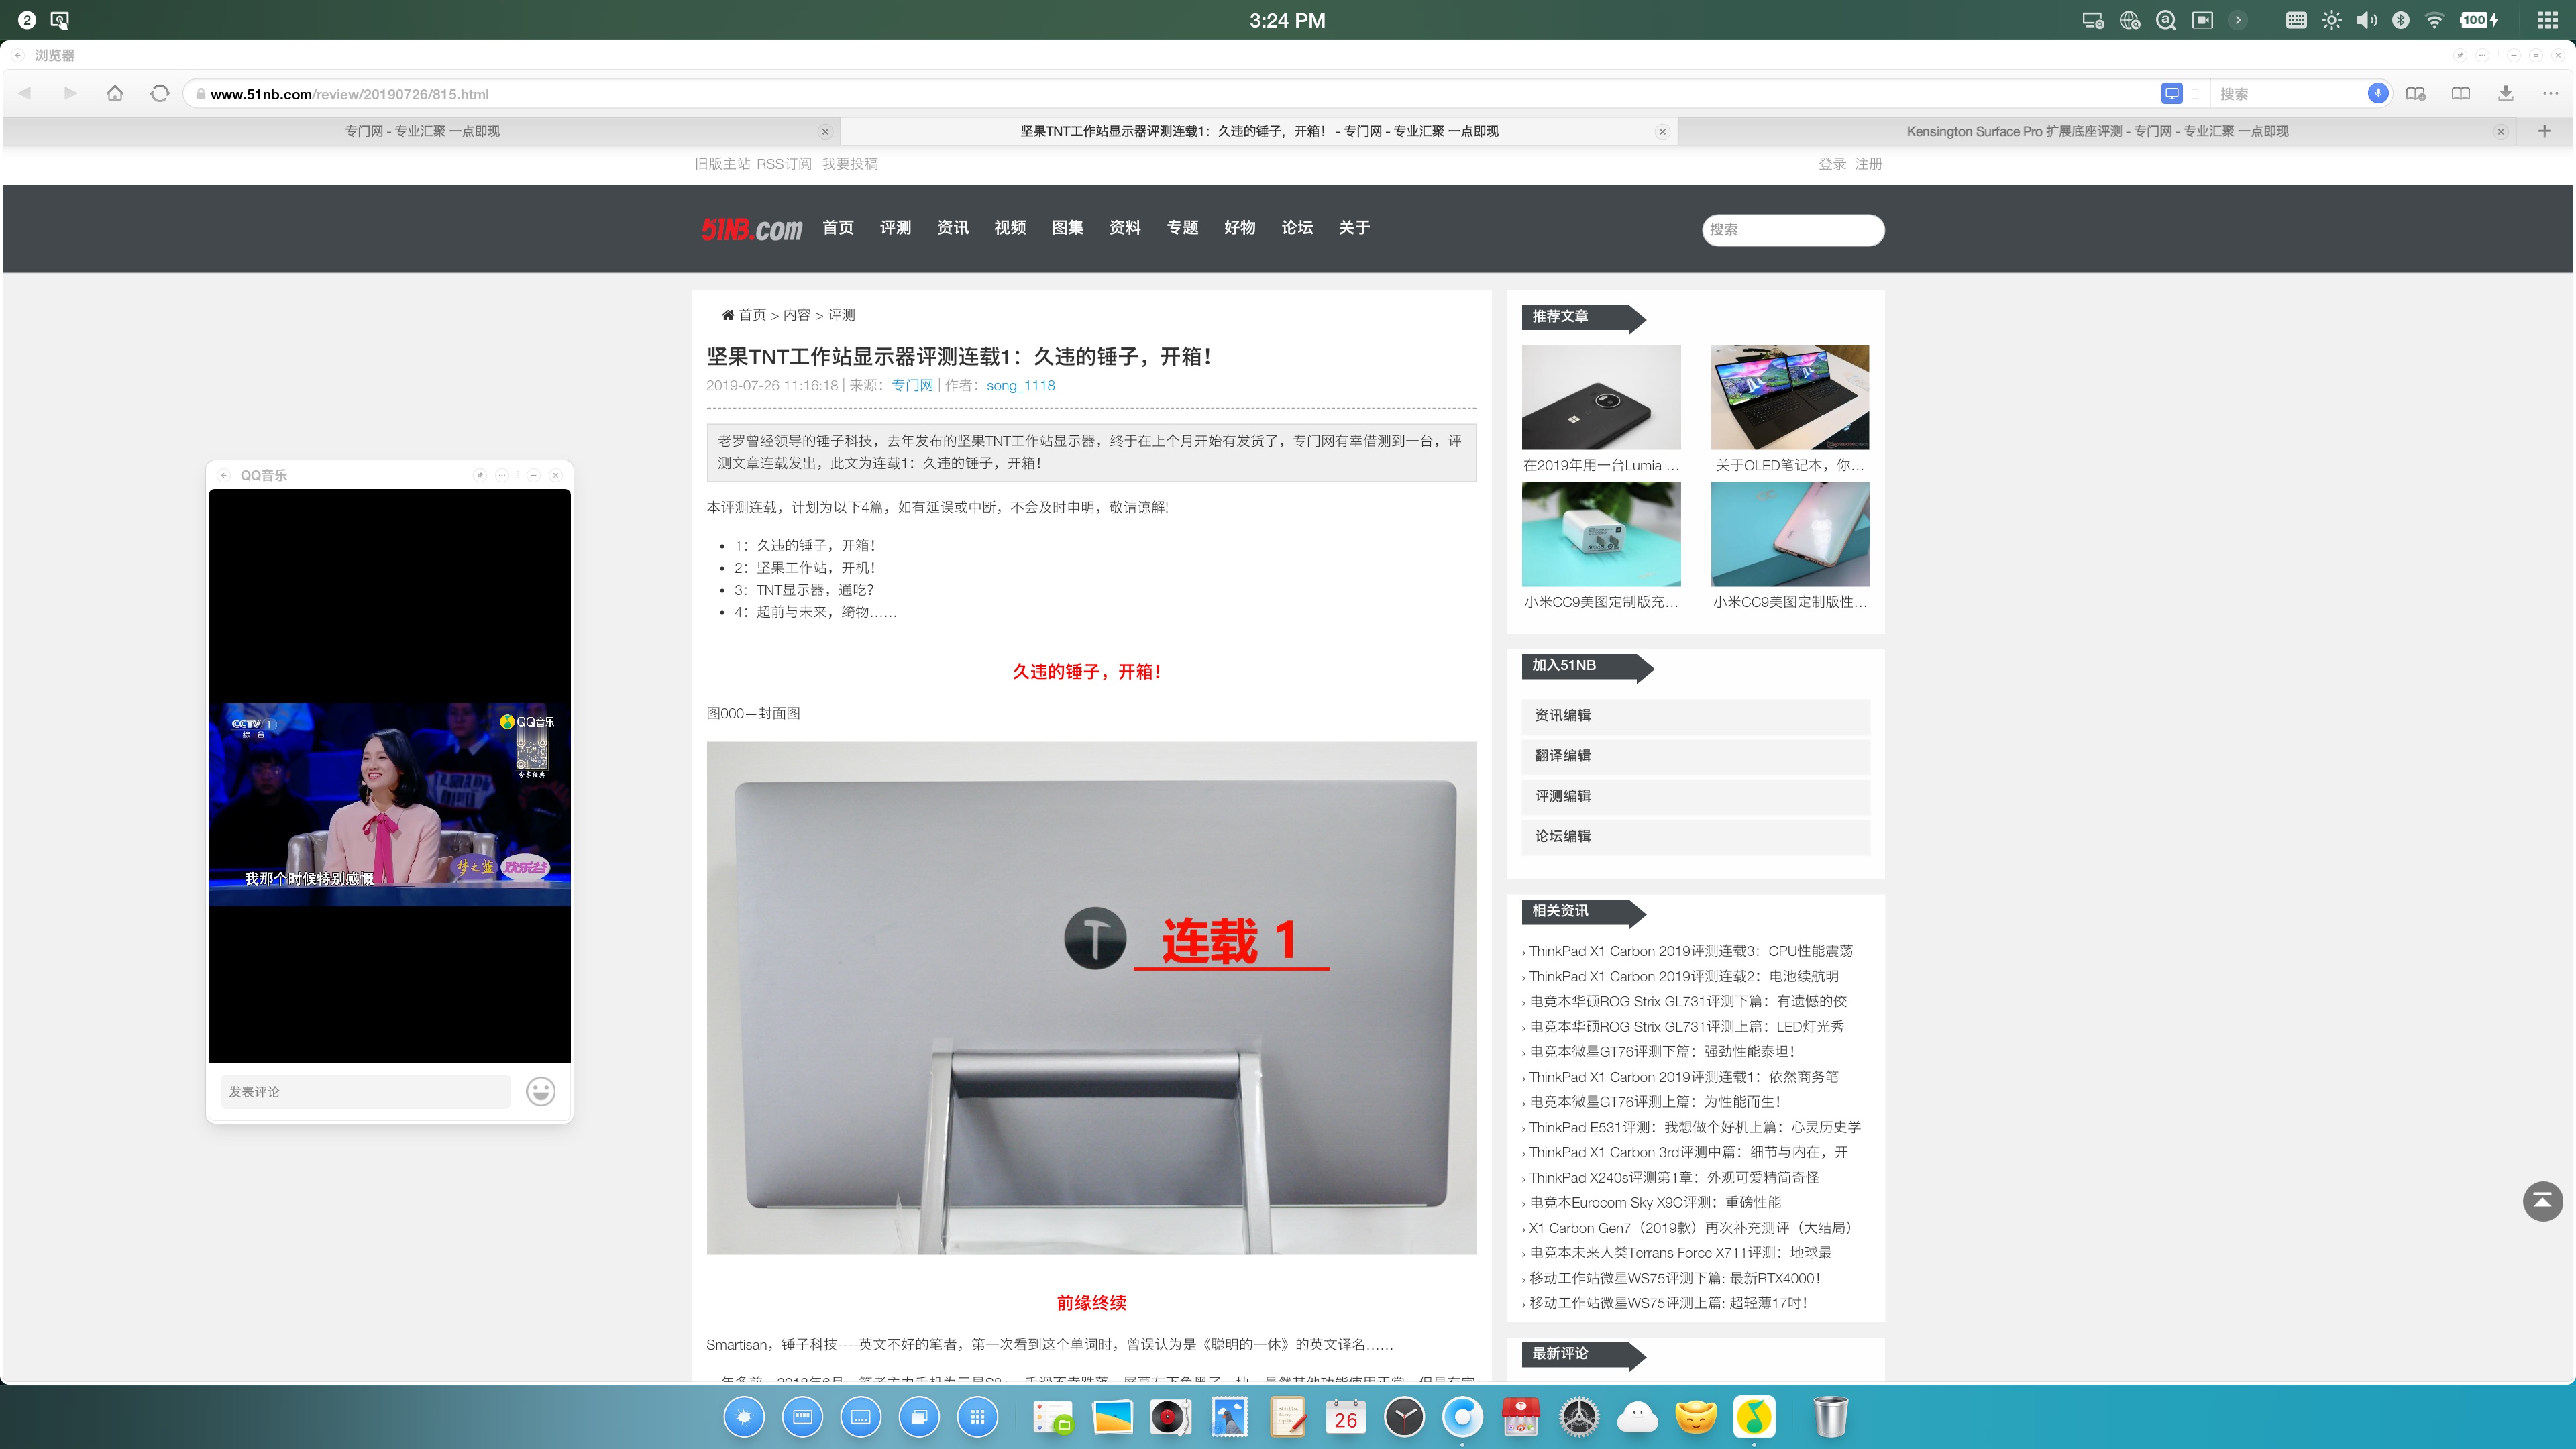
Task: Click the browser home icon
Action: 115,93
